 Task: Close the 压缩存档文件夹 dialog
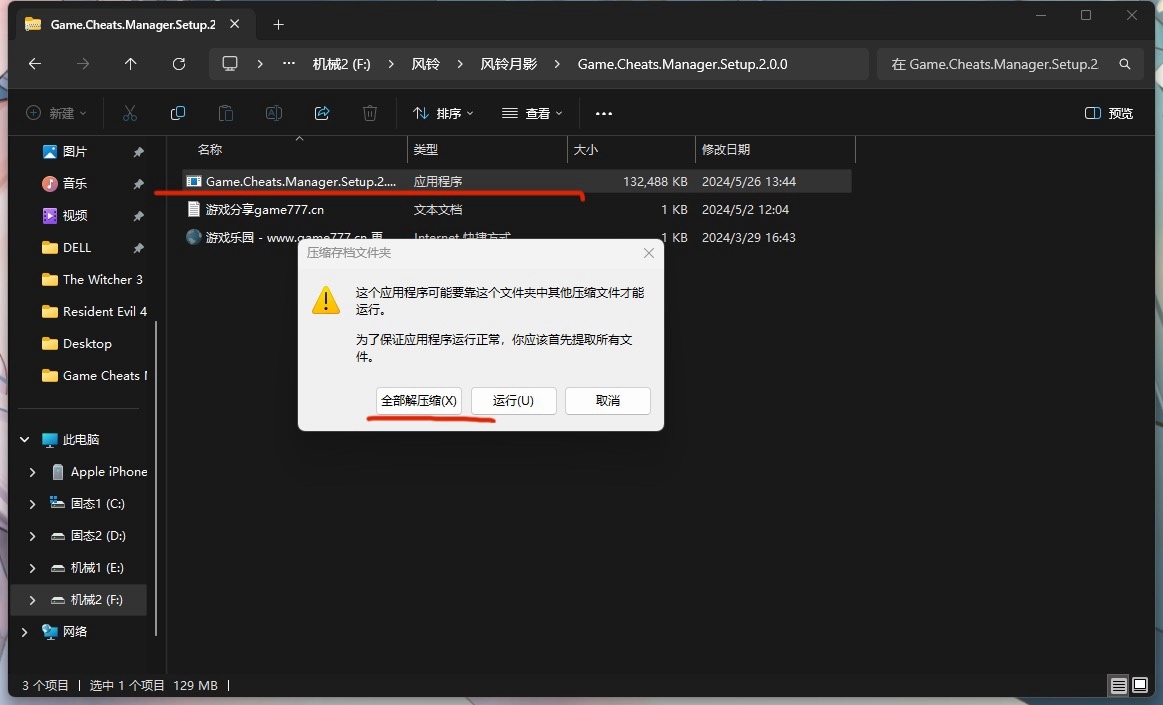pyautogui.click(x=649, y=254)
